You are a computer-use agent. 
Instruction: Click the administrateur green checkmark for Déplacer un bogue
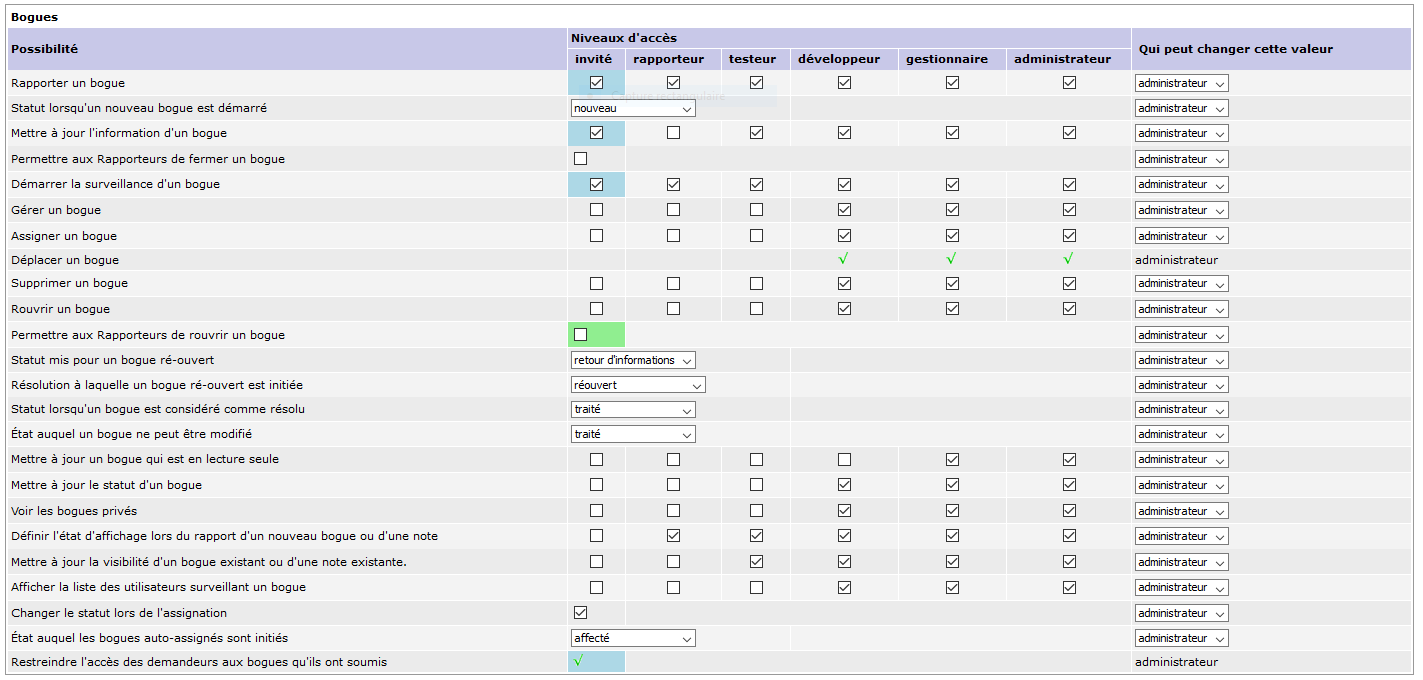(1069, 259)
